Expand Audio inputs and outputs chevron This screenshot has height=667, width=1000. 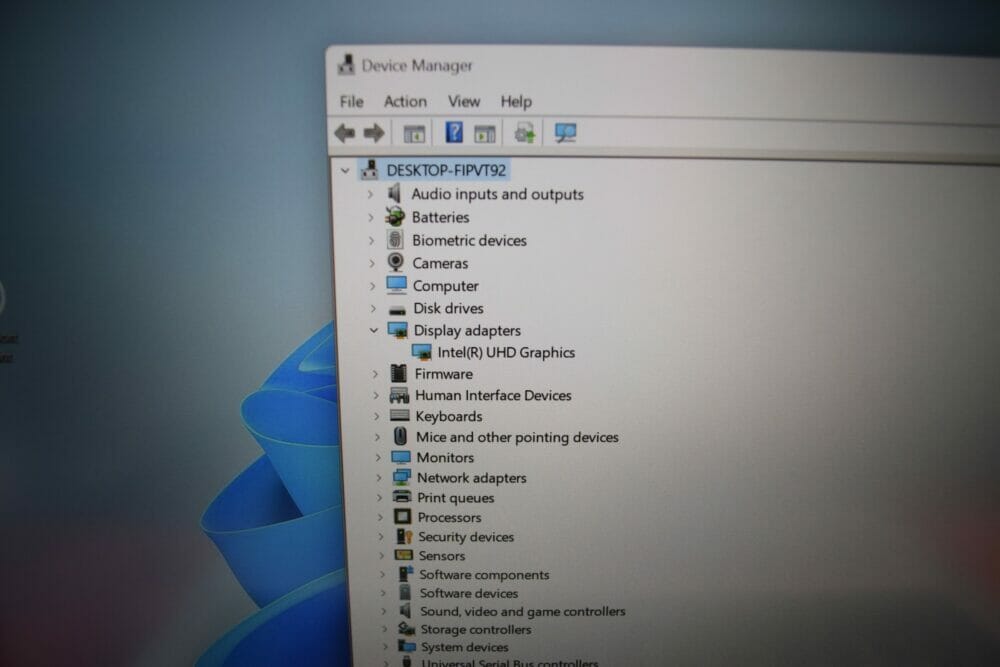[x=370, y=193]
